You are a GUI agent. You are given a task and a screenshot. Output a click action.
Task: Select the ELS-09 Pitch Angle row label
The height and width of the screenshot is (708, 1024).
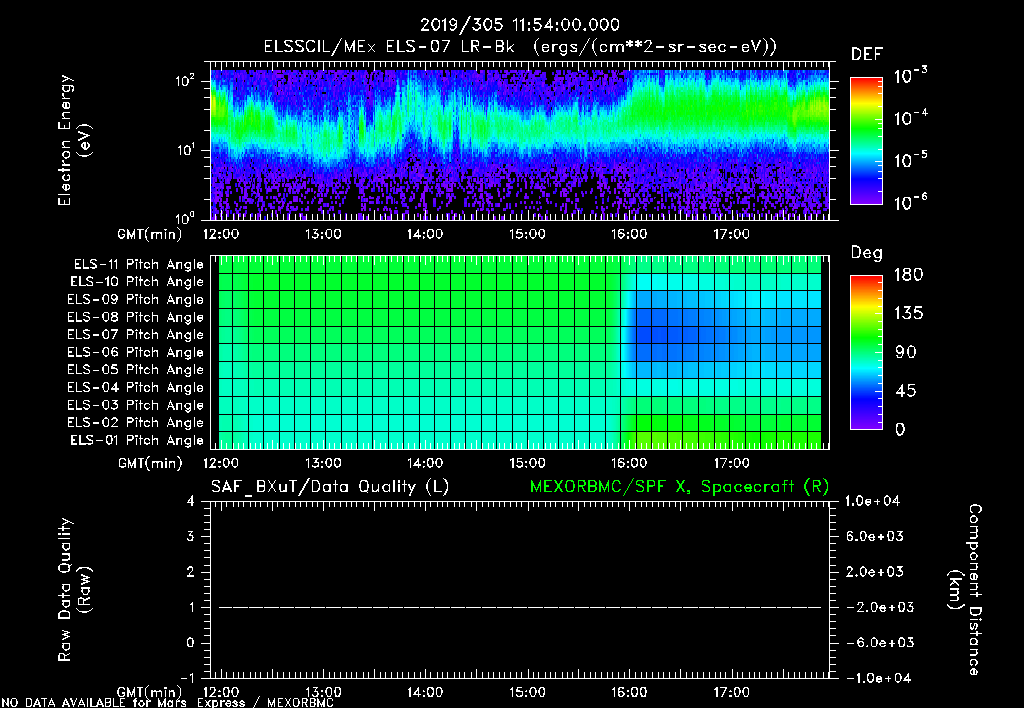pos(136,300)
